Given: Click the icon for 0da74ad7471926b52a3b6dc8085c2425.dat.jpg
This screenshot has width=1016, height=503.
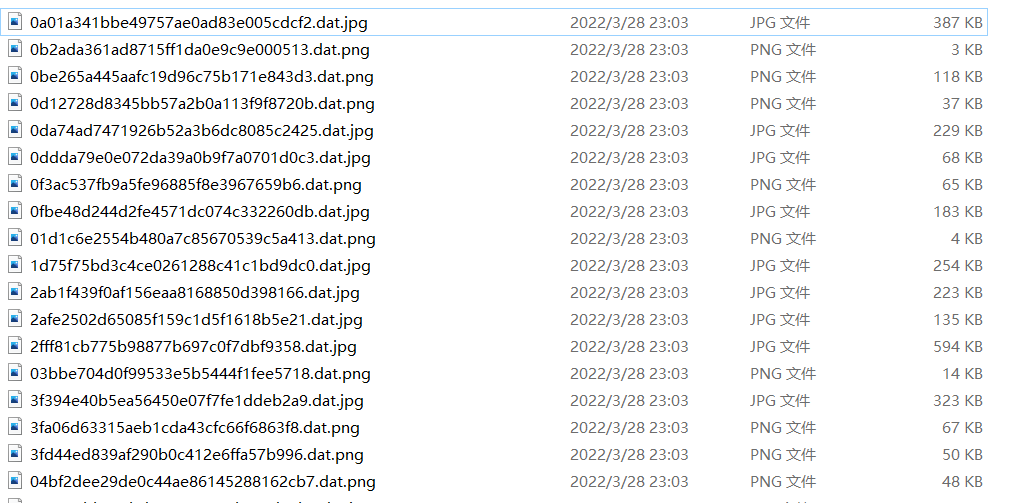Looking at the screenshot, I should pyautogui.click(x=15, y=130).
